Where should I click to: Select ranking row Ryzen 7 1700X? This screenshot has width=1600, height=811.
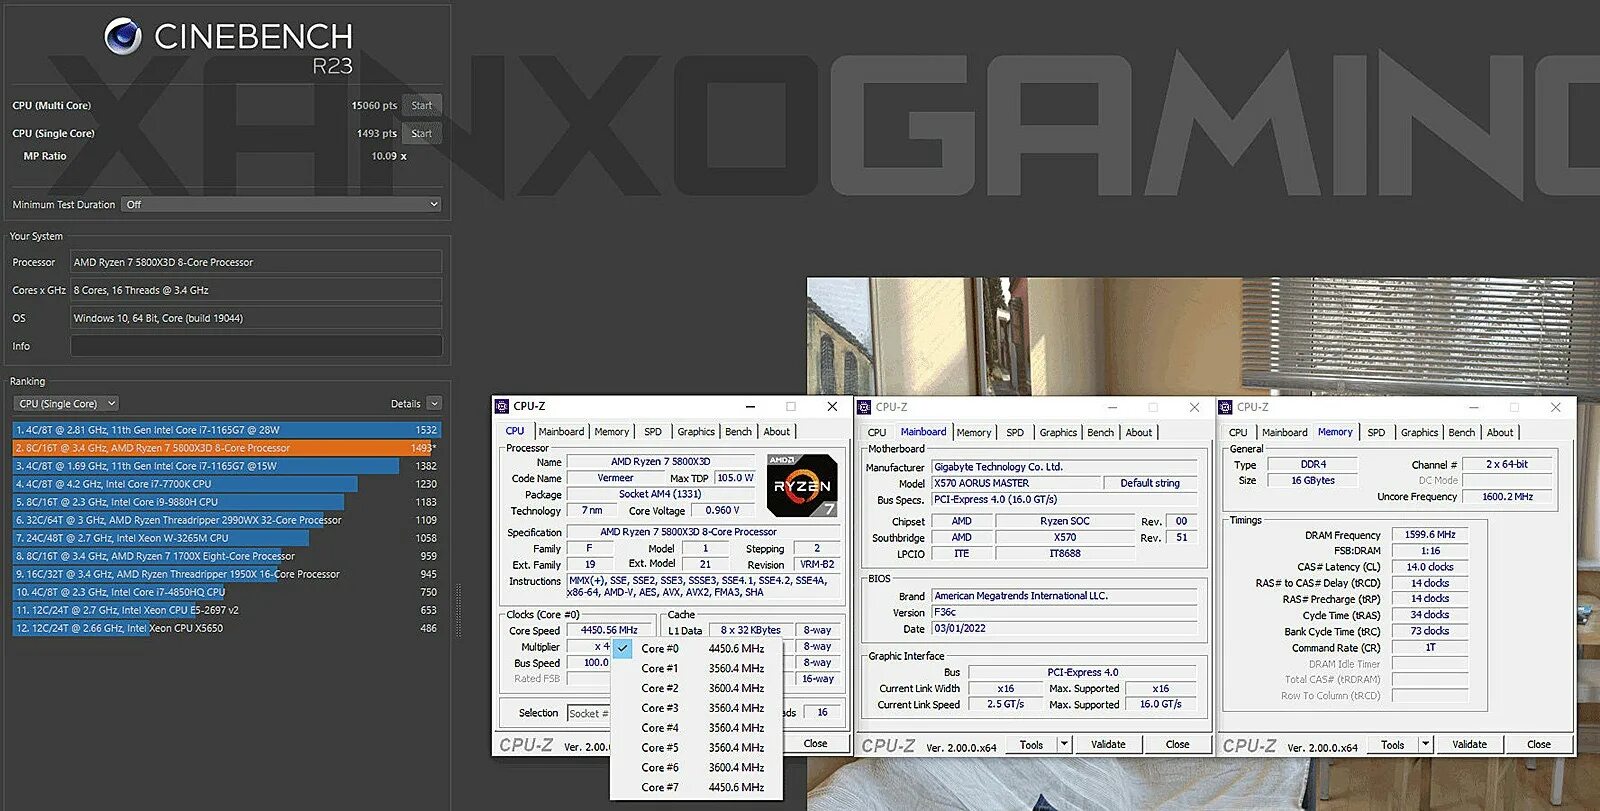[x=227, y=556]
